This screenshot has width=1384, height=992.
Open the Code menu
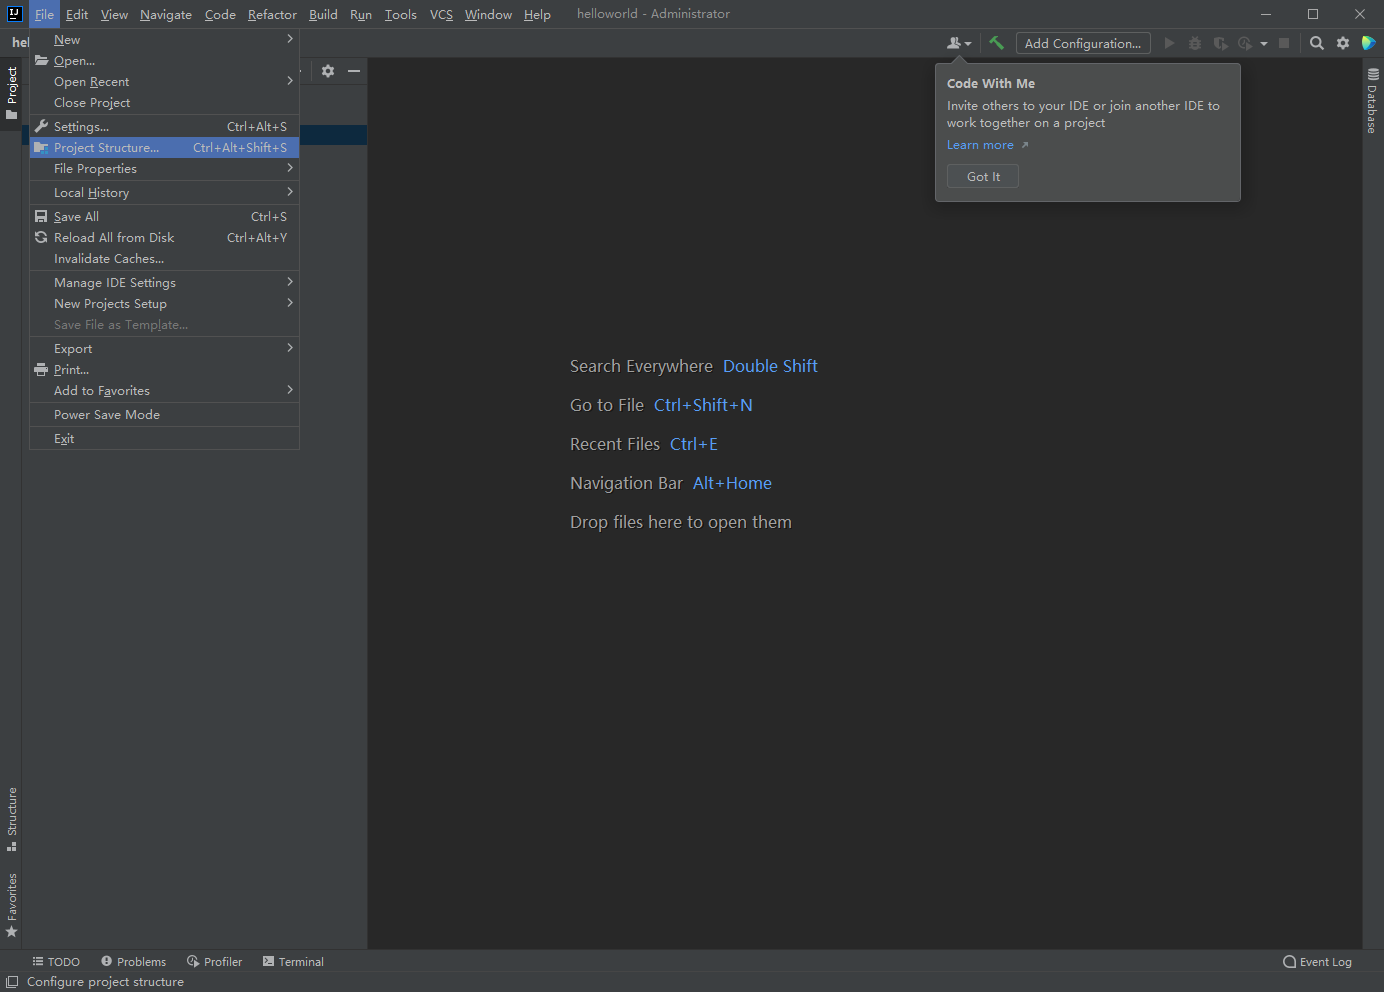pyautogui.click(x=220, y=14)
